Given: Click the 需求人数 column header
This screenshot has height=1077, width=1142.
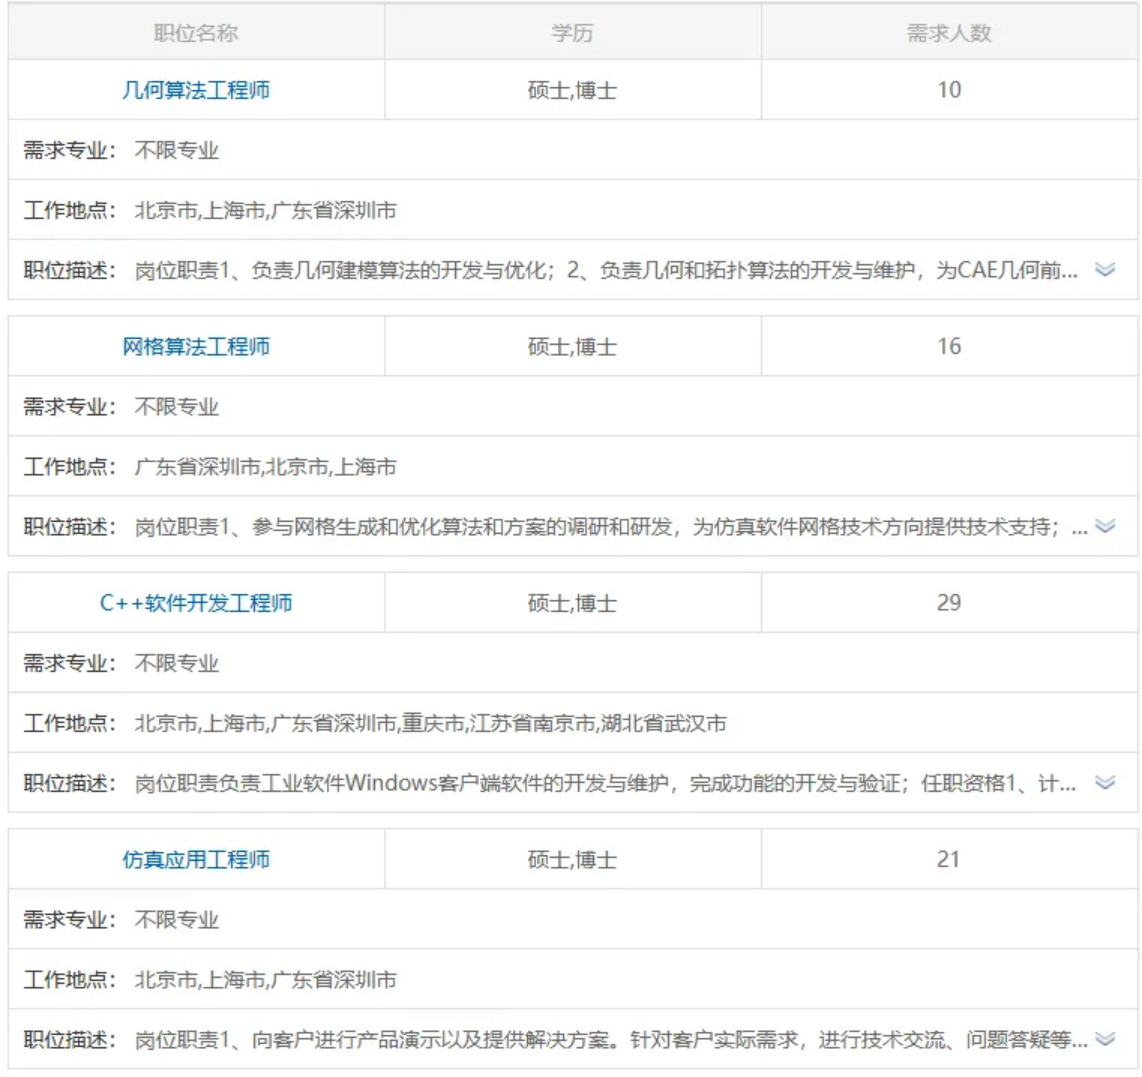Looking at the screenshot, I should 948,33.
